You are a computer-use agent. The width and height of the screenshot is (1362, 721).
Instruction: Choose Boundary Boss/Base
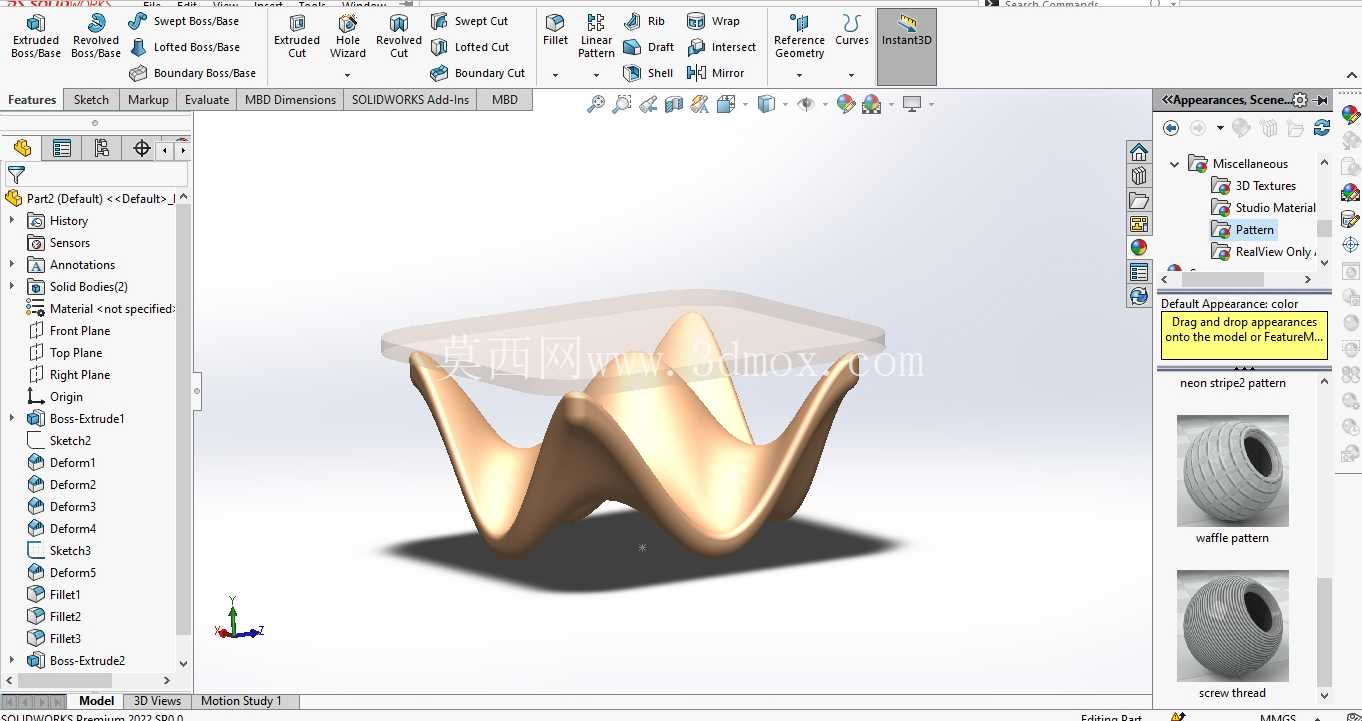193,73
